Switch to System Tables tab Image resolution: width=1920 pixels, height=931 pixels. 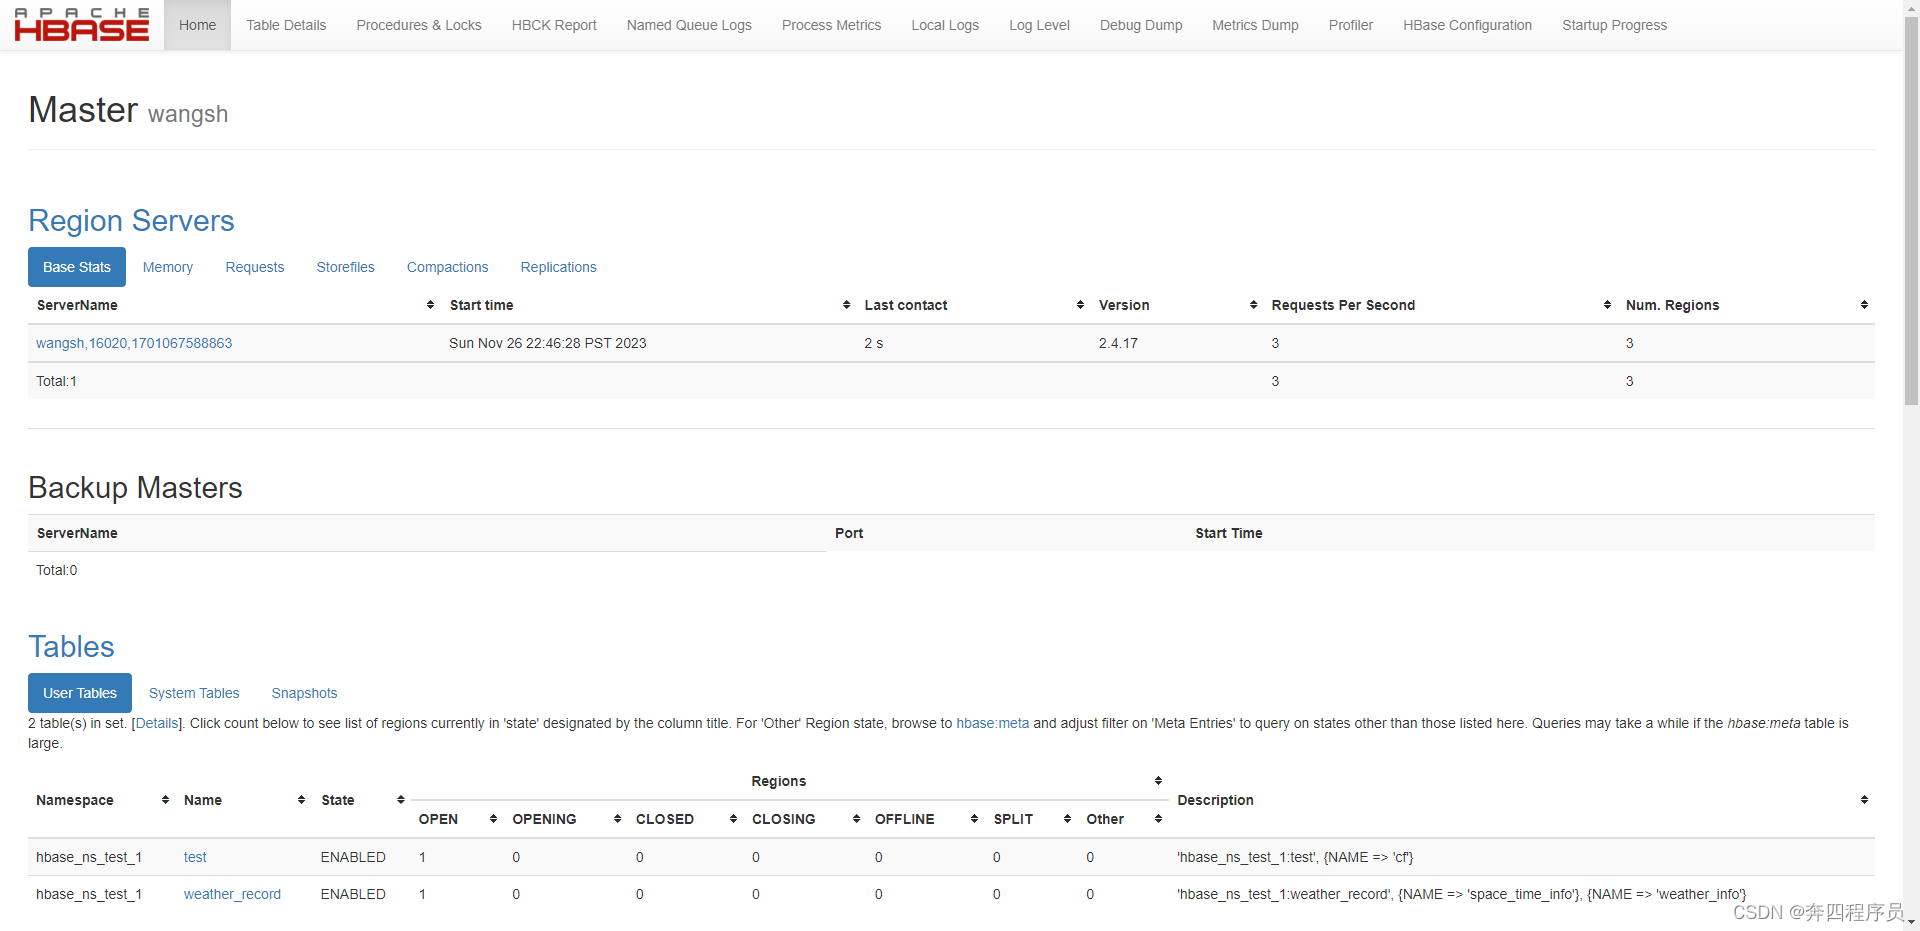[x=194, y=693]
